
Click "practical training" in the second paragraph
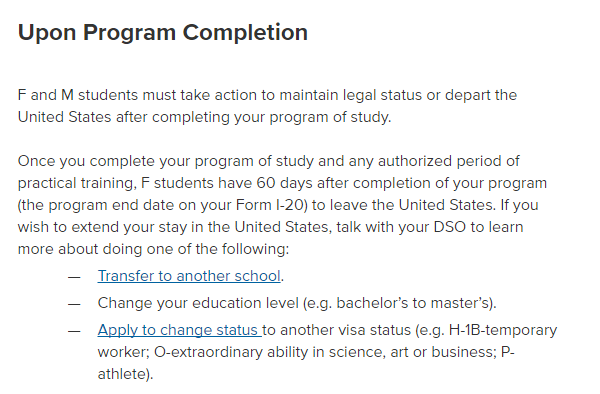[x=75, y=183]
